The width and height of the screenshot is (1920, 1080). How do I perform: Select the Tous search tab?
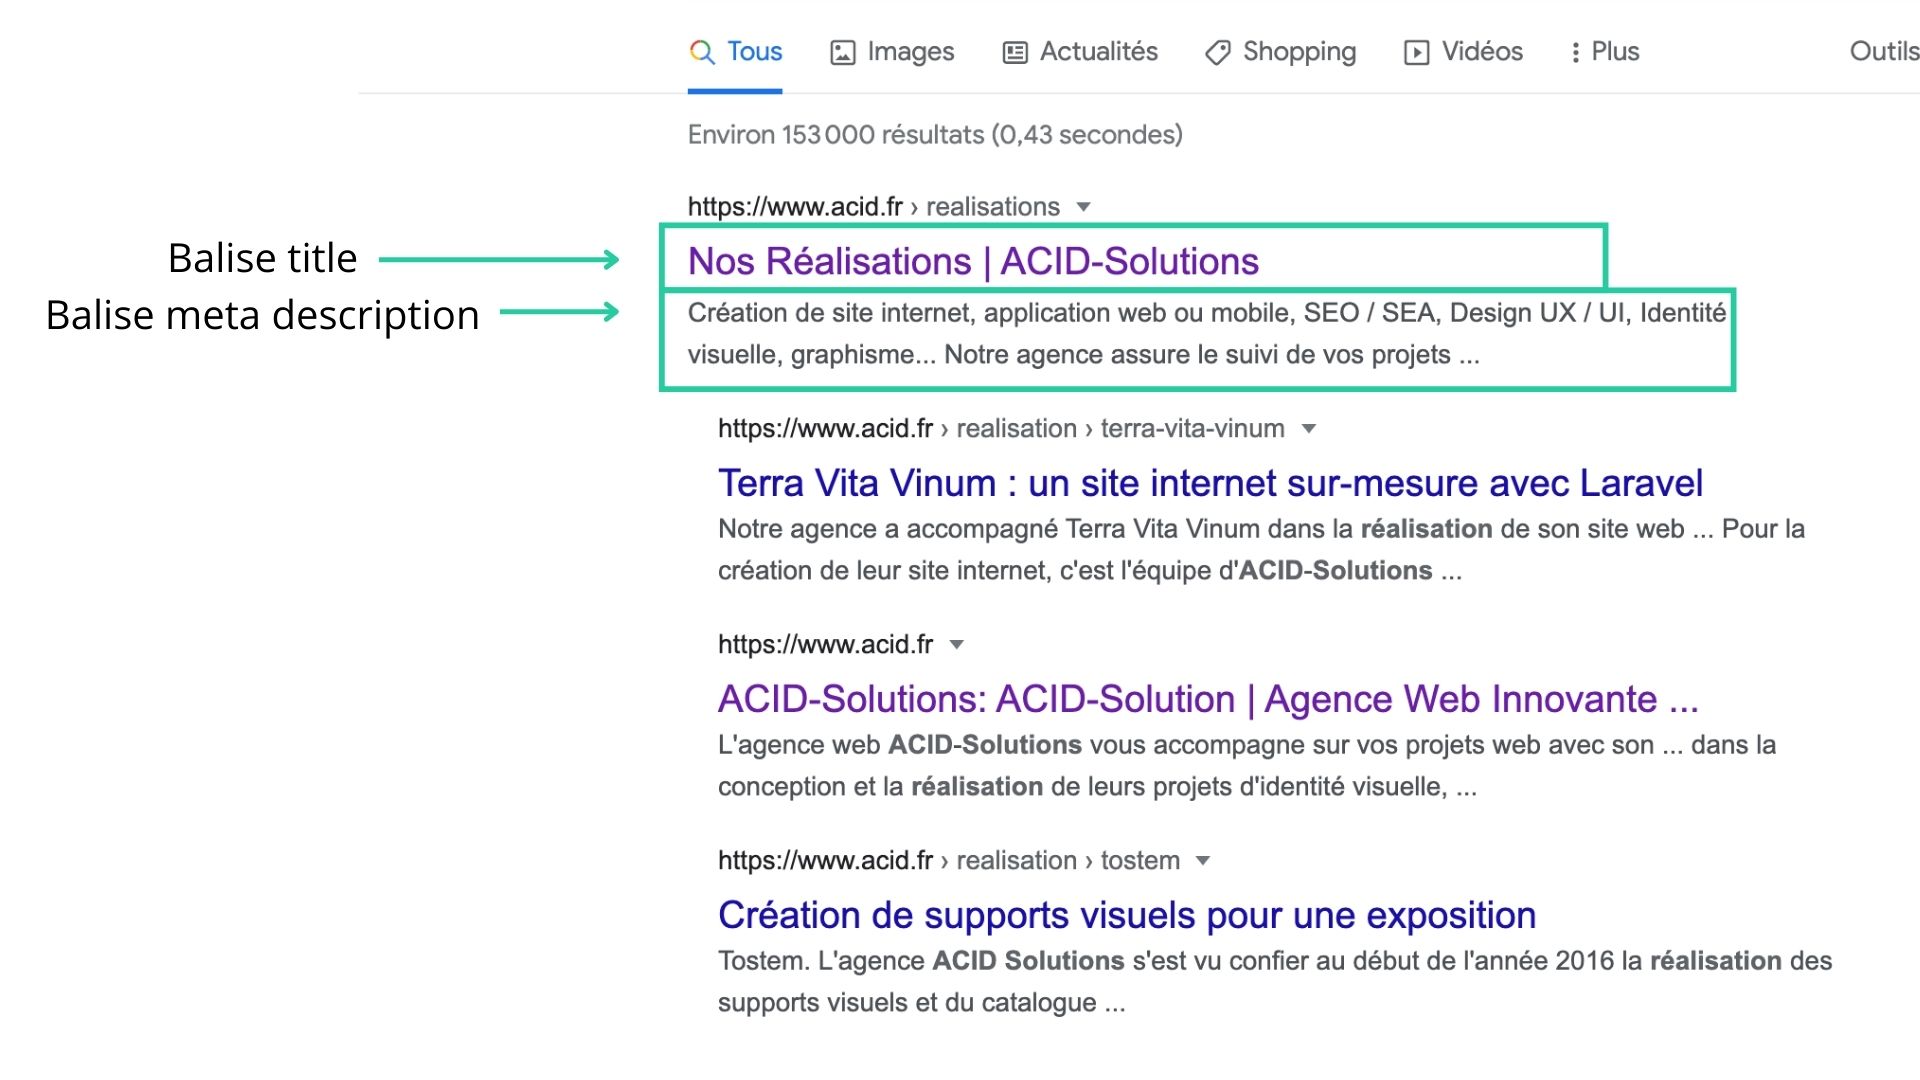[x=735, y=52]
